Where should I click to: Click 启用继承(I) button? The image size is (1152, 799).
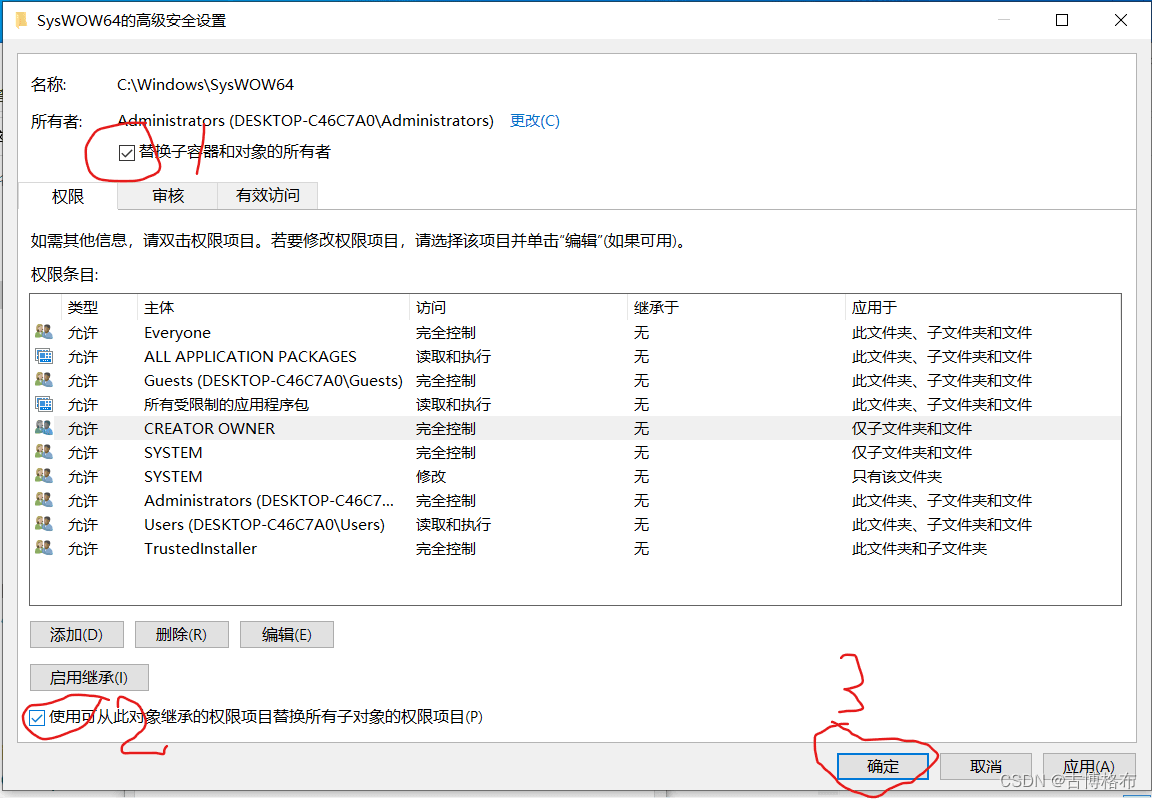click(x=89, y=677)
